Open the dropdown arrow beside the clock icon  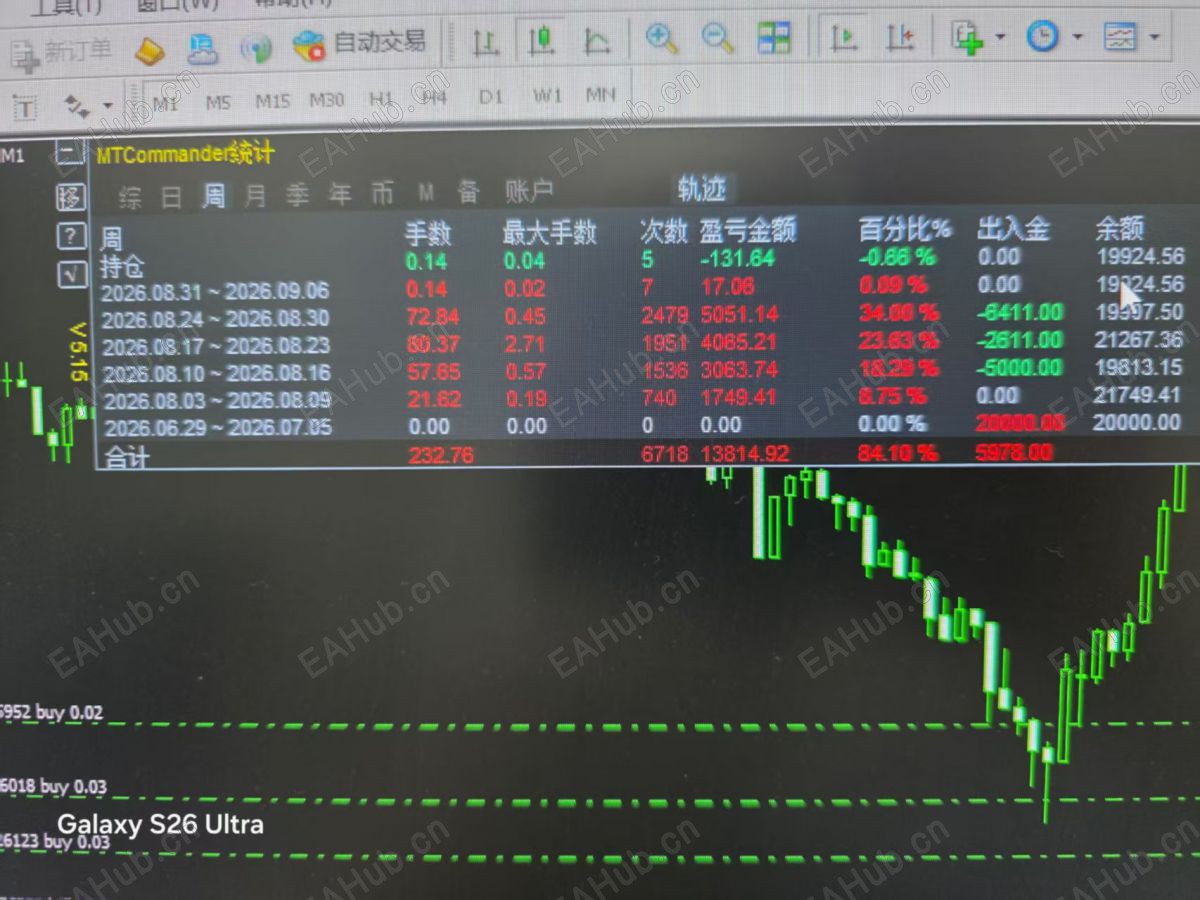tap(1077, 38)
